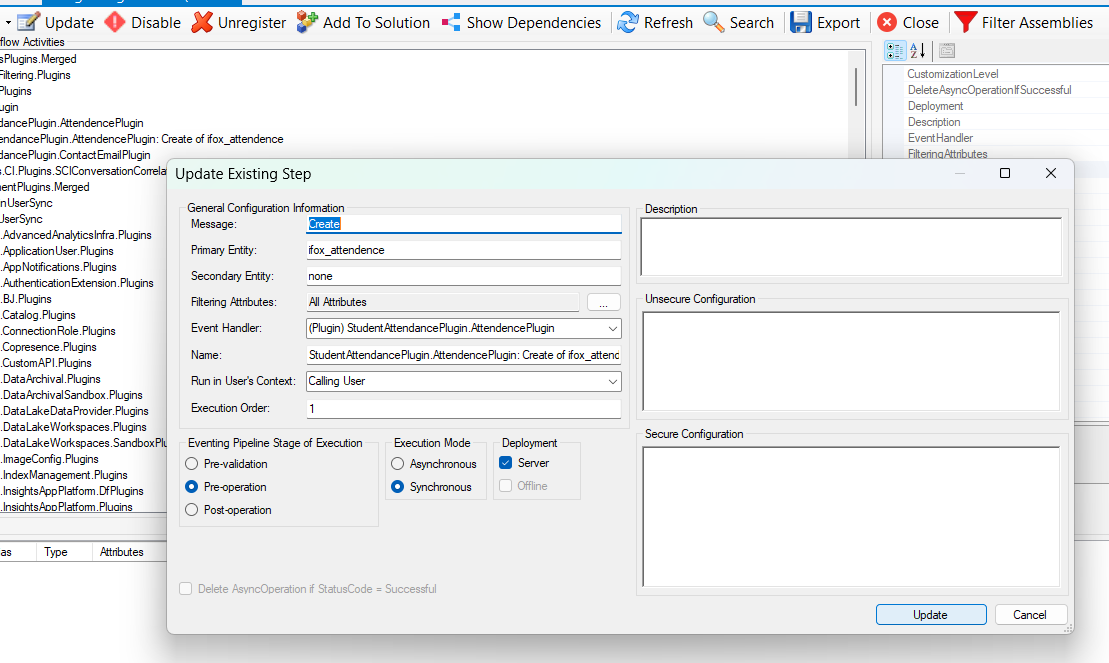Open Show Dependencies from toolbar

coord(451,22)
